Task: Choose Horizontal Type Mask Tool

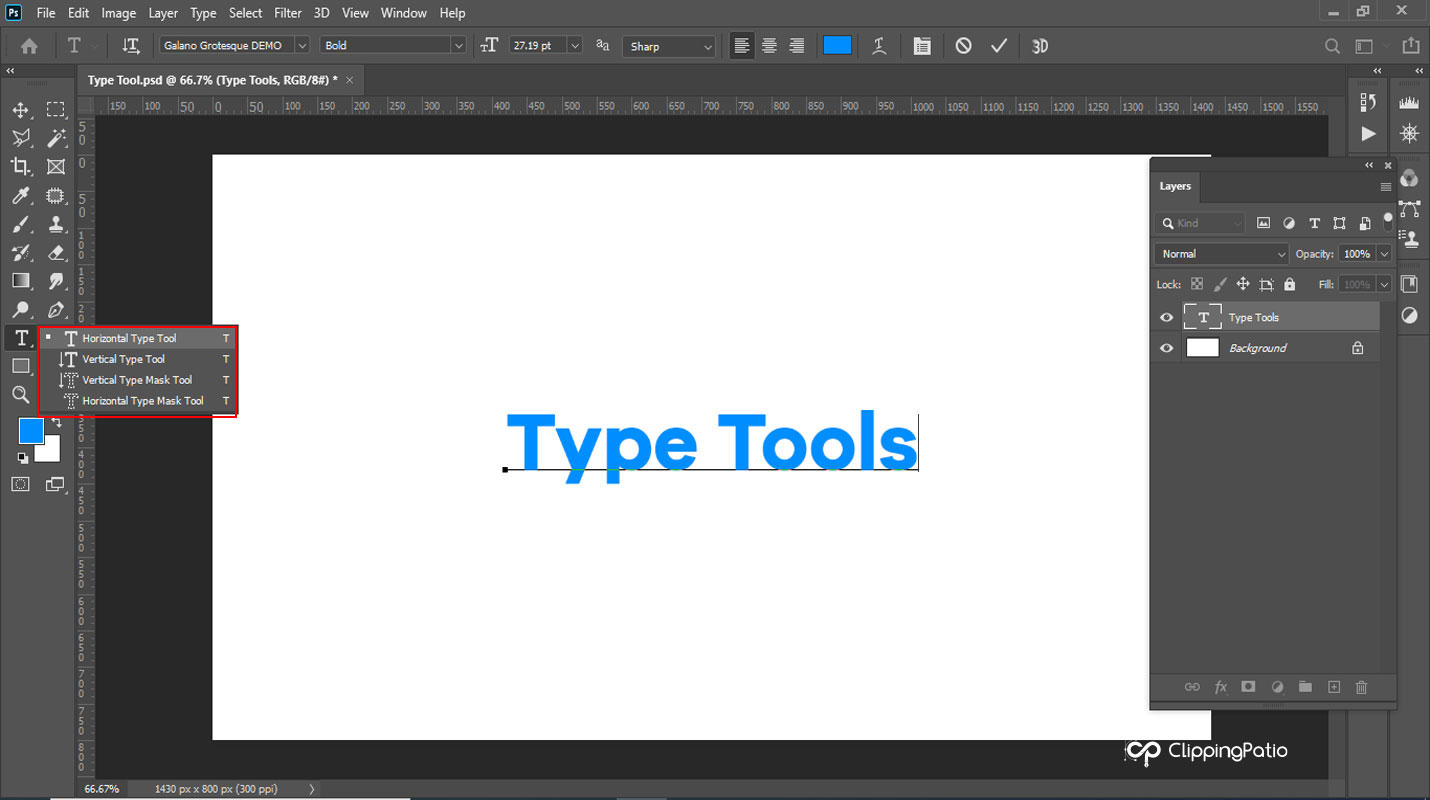Action: [143, 401]
